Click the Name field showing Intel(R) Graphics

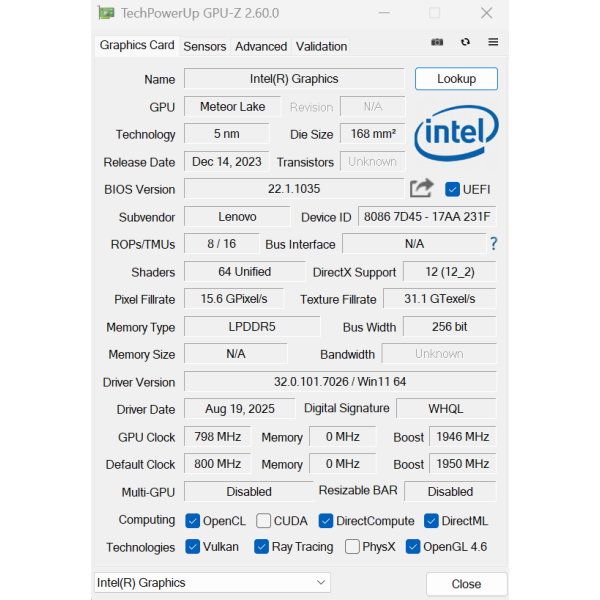[294, 79]
